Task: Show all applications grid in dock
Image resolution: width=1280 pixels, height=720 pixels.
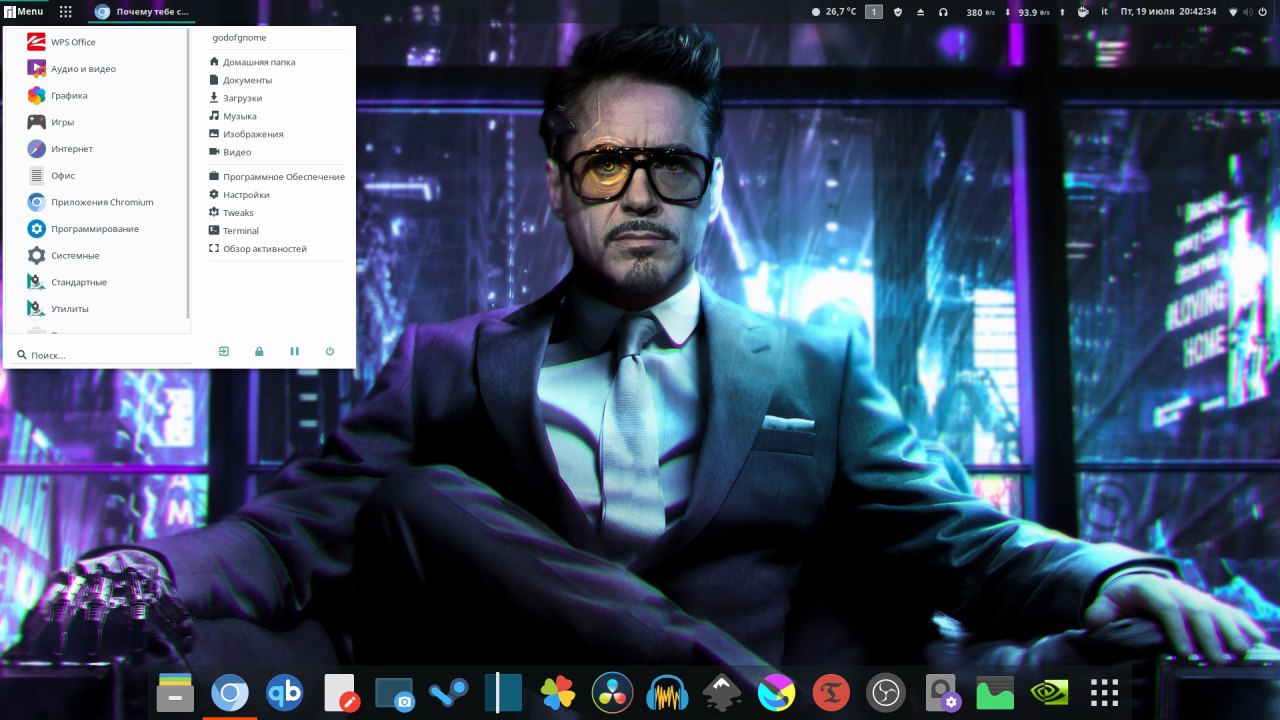Action: coord(1104,692)
